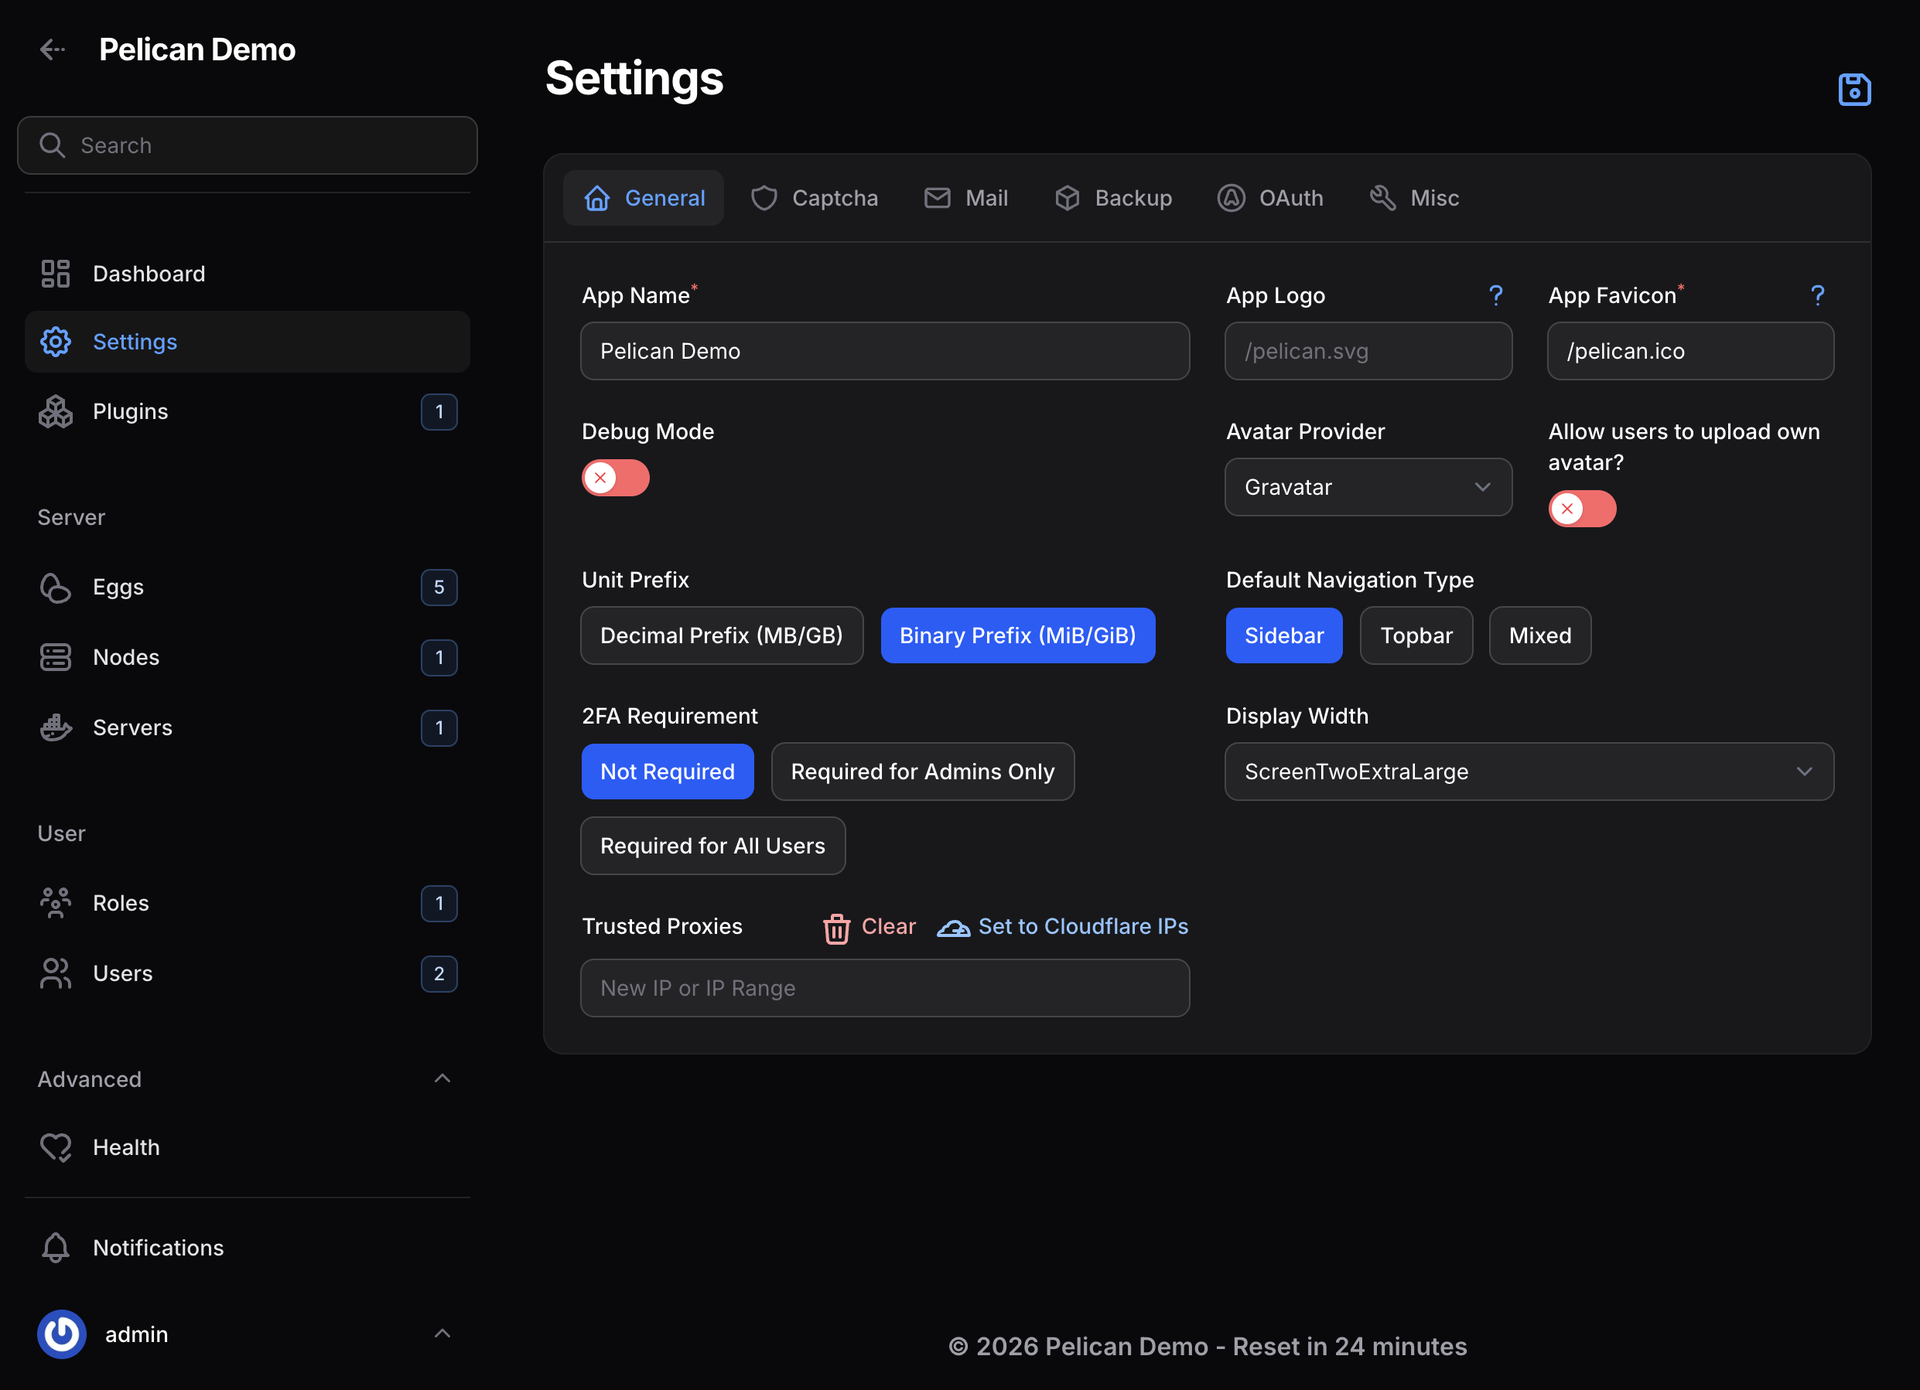Select Required for Admins Only option
This screenshot has width=1920, height=1390.
pyautogui.click(x=922, y=772)
